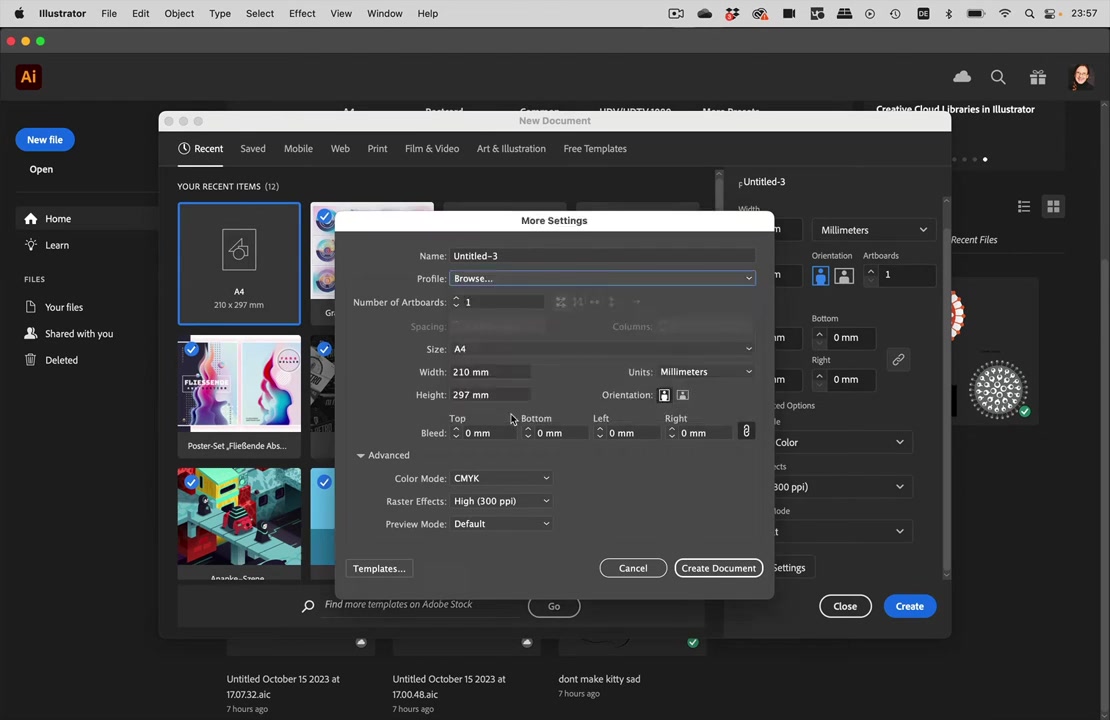
Task: Open the file dont make kitty sad
Action: (599, 679)
